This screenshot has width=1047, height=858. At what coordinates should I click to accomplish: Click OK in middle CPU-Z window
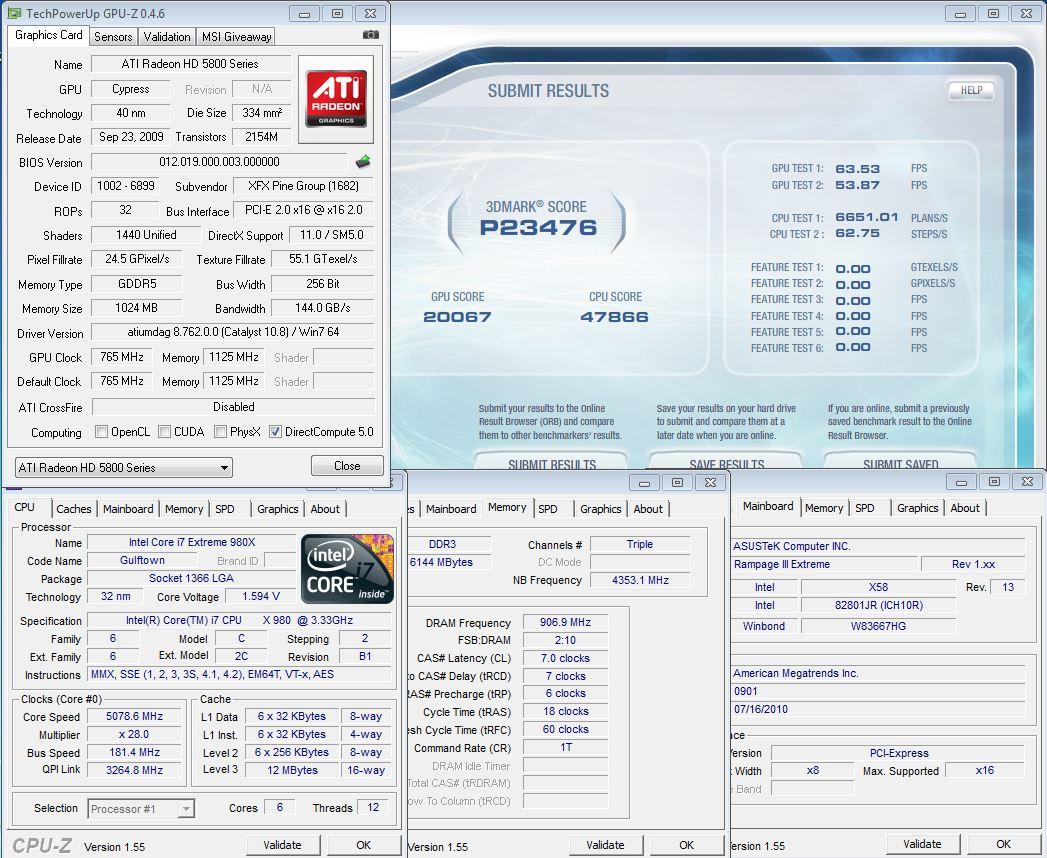click(686, 845)
